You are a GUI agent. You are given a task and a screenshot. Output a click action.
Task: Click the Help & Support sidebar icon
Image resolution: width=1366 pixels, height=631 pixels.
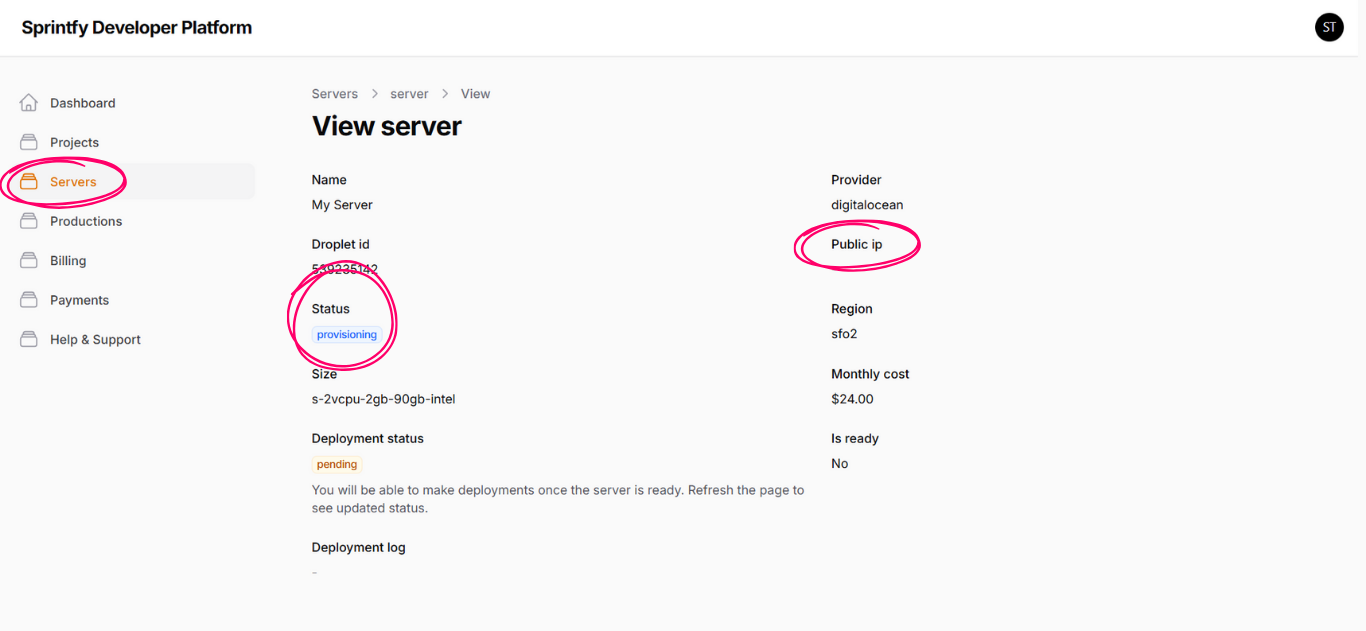coord(29,339)
